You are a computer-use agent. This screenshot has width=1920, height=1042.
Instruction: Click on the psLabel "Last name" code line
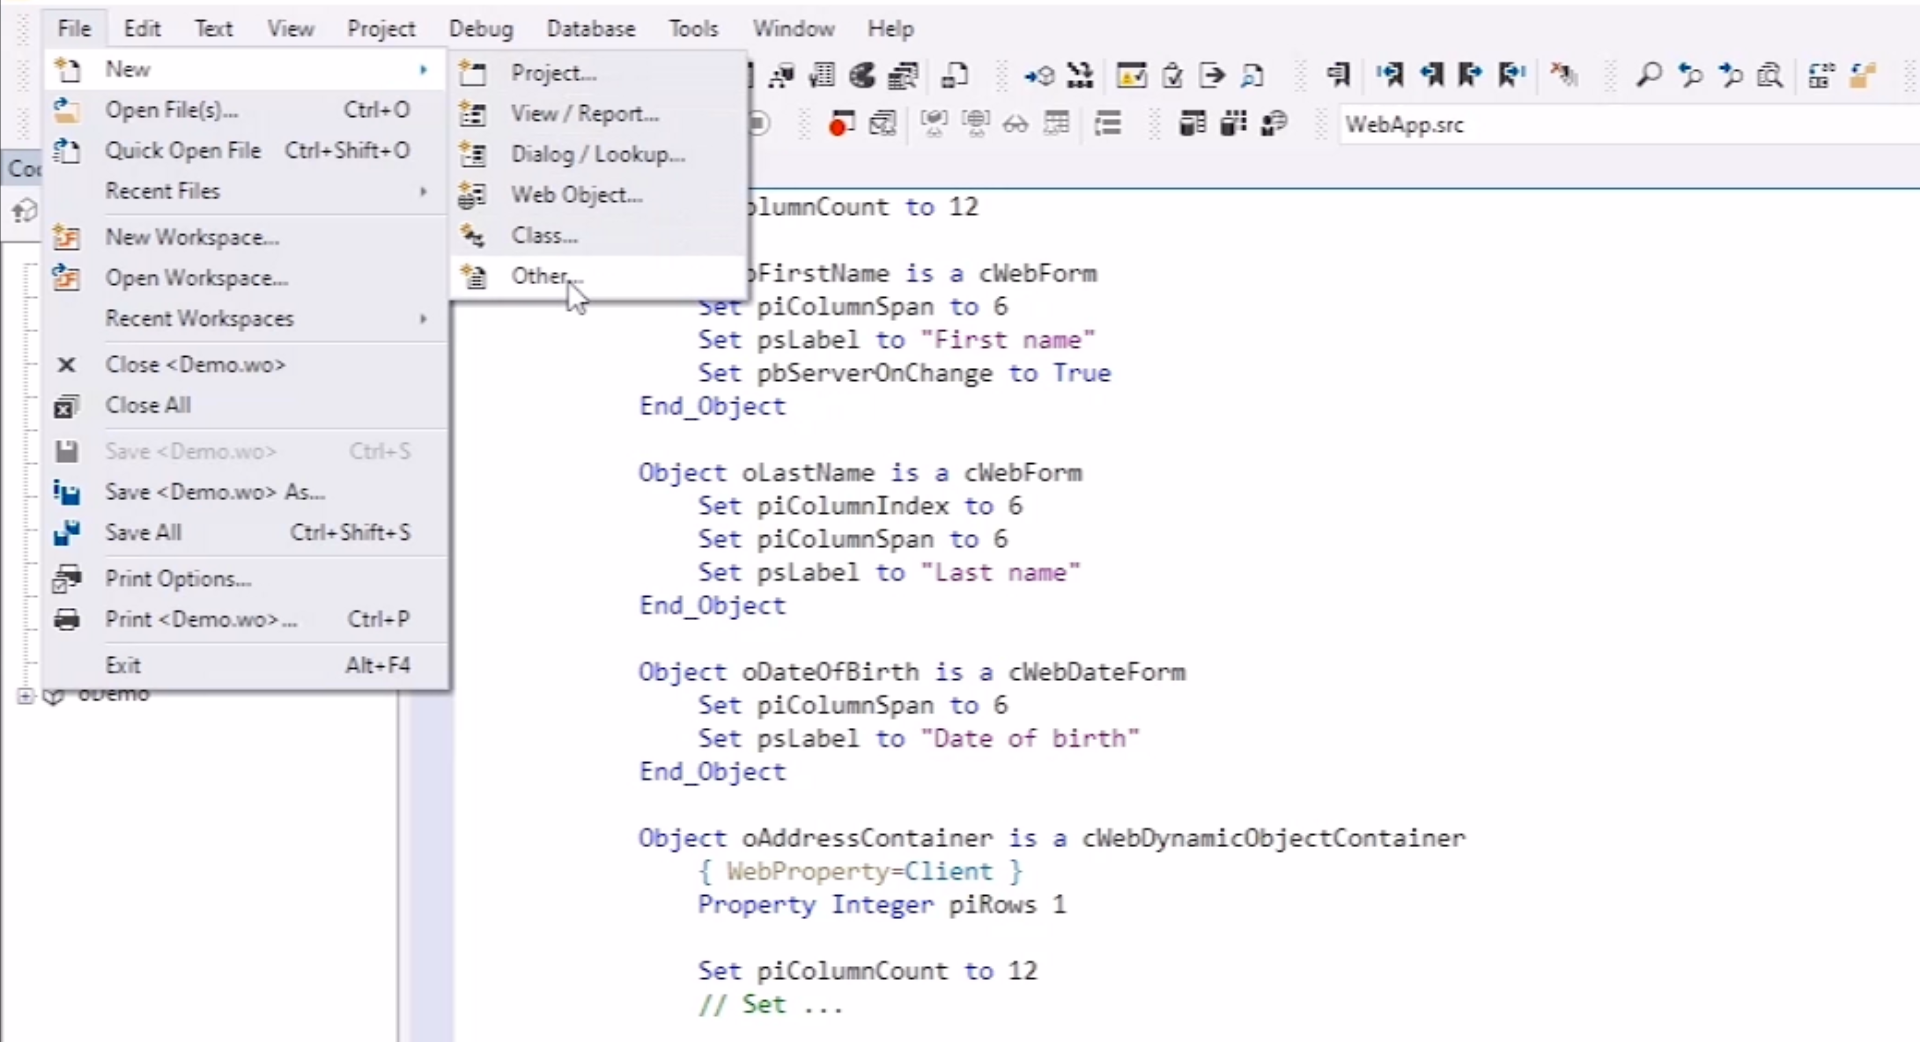(x=888, y=573)
